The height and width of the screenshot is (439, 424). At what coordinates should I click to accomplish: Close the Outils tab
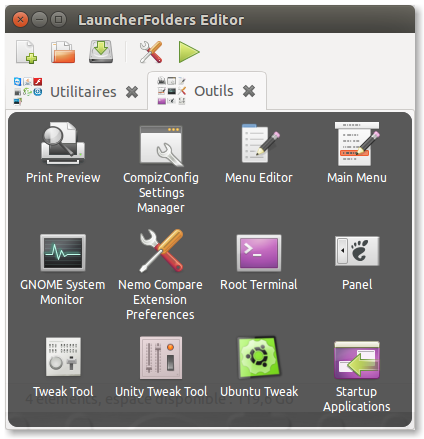249,91
